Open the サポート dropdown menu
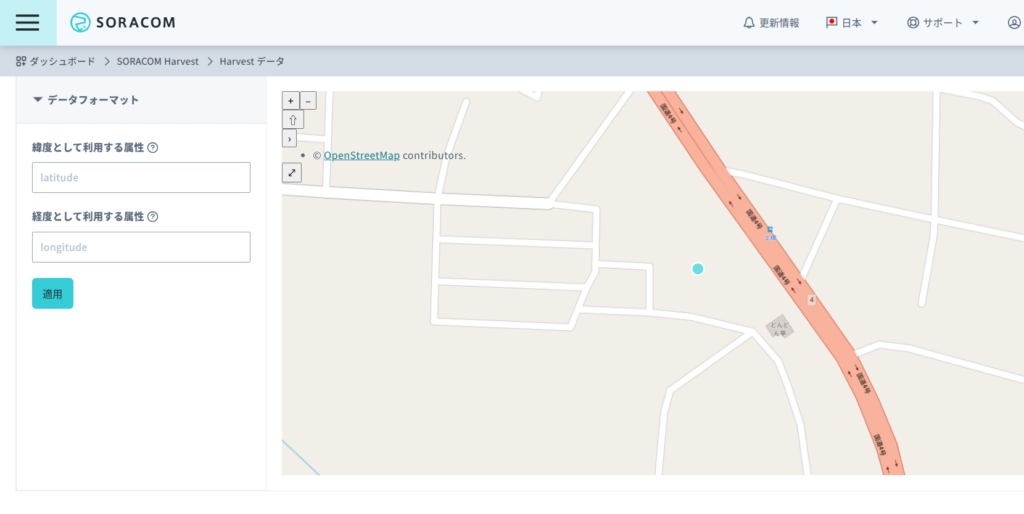 click(942, 23)
